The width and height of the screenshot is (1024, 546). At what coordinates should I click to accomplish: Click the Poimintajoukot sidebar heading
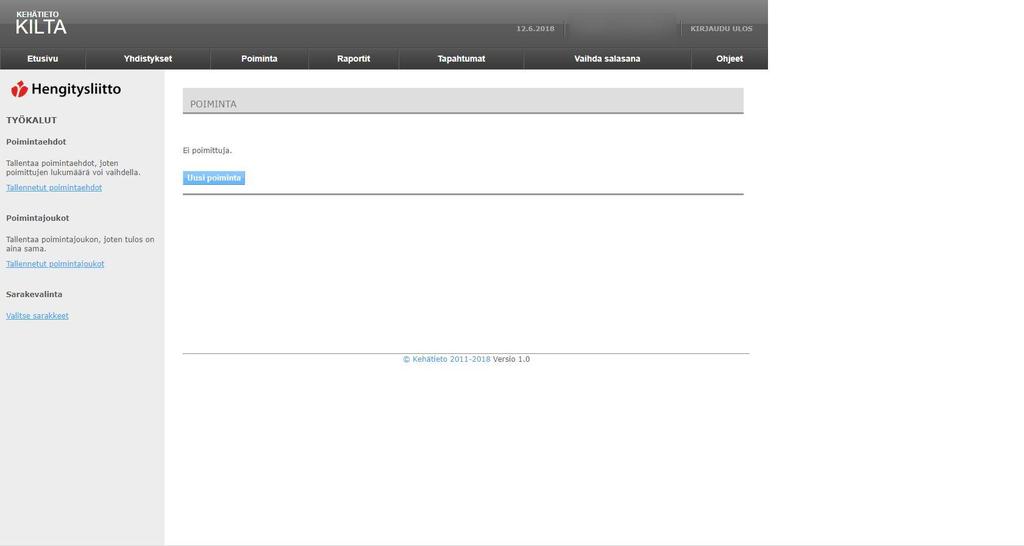pos(37,218)
